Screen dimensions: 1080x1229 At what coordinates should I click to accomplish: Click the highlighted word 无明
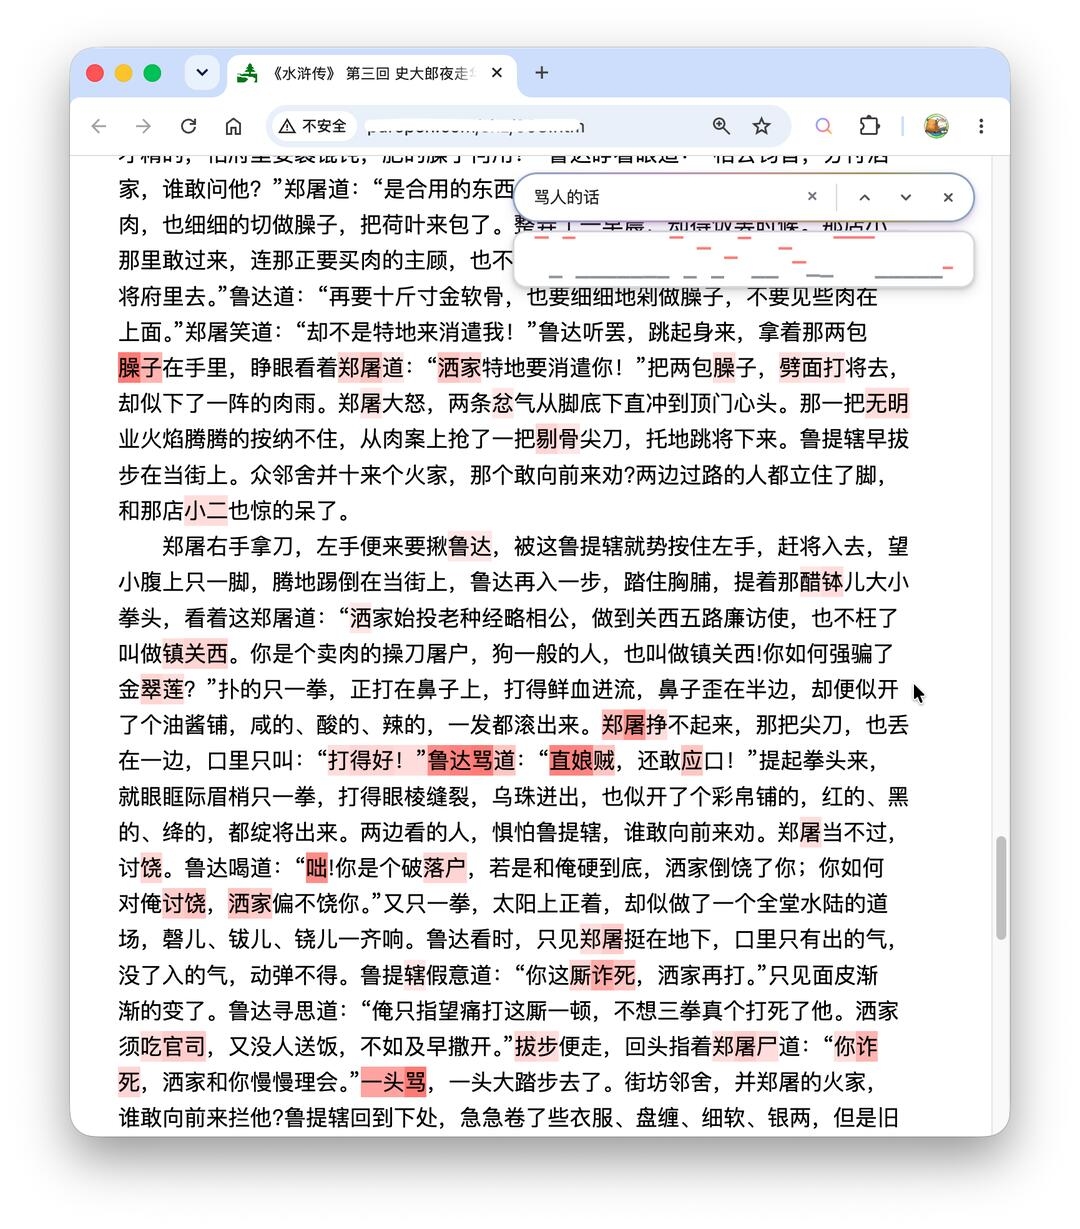(887, 404)
